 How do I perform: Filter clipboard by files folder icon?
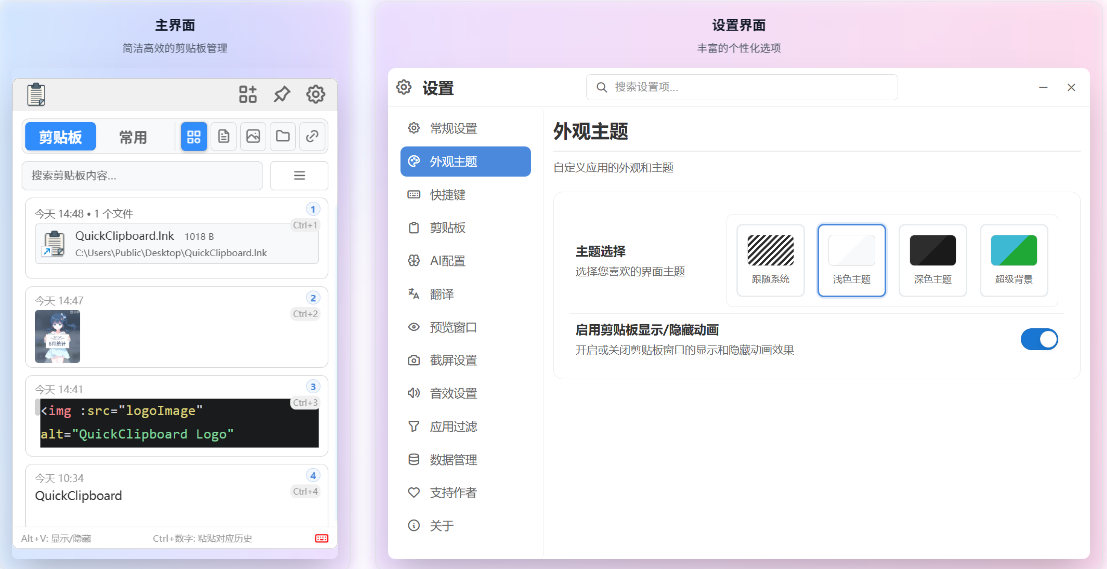(283, 137)
